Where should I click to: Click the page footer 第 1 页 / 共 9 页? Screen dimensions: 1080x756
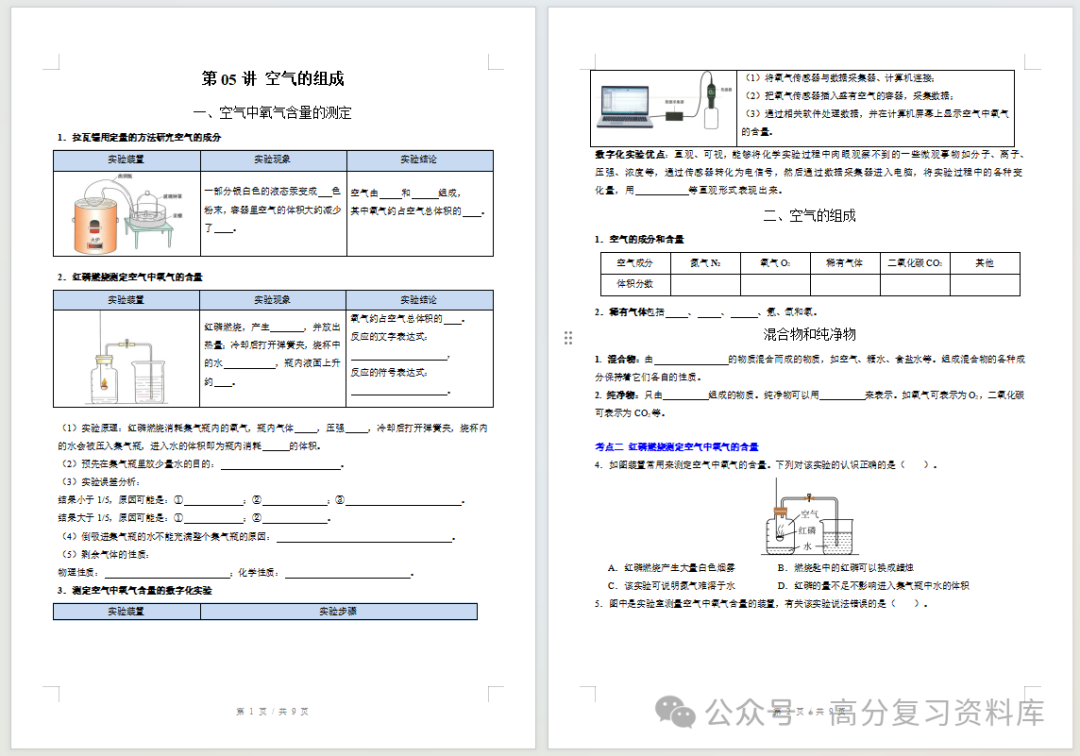(x=273, y=711)
